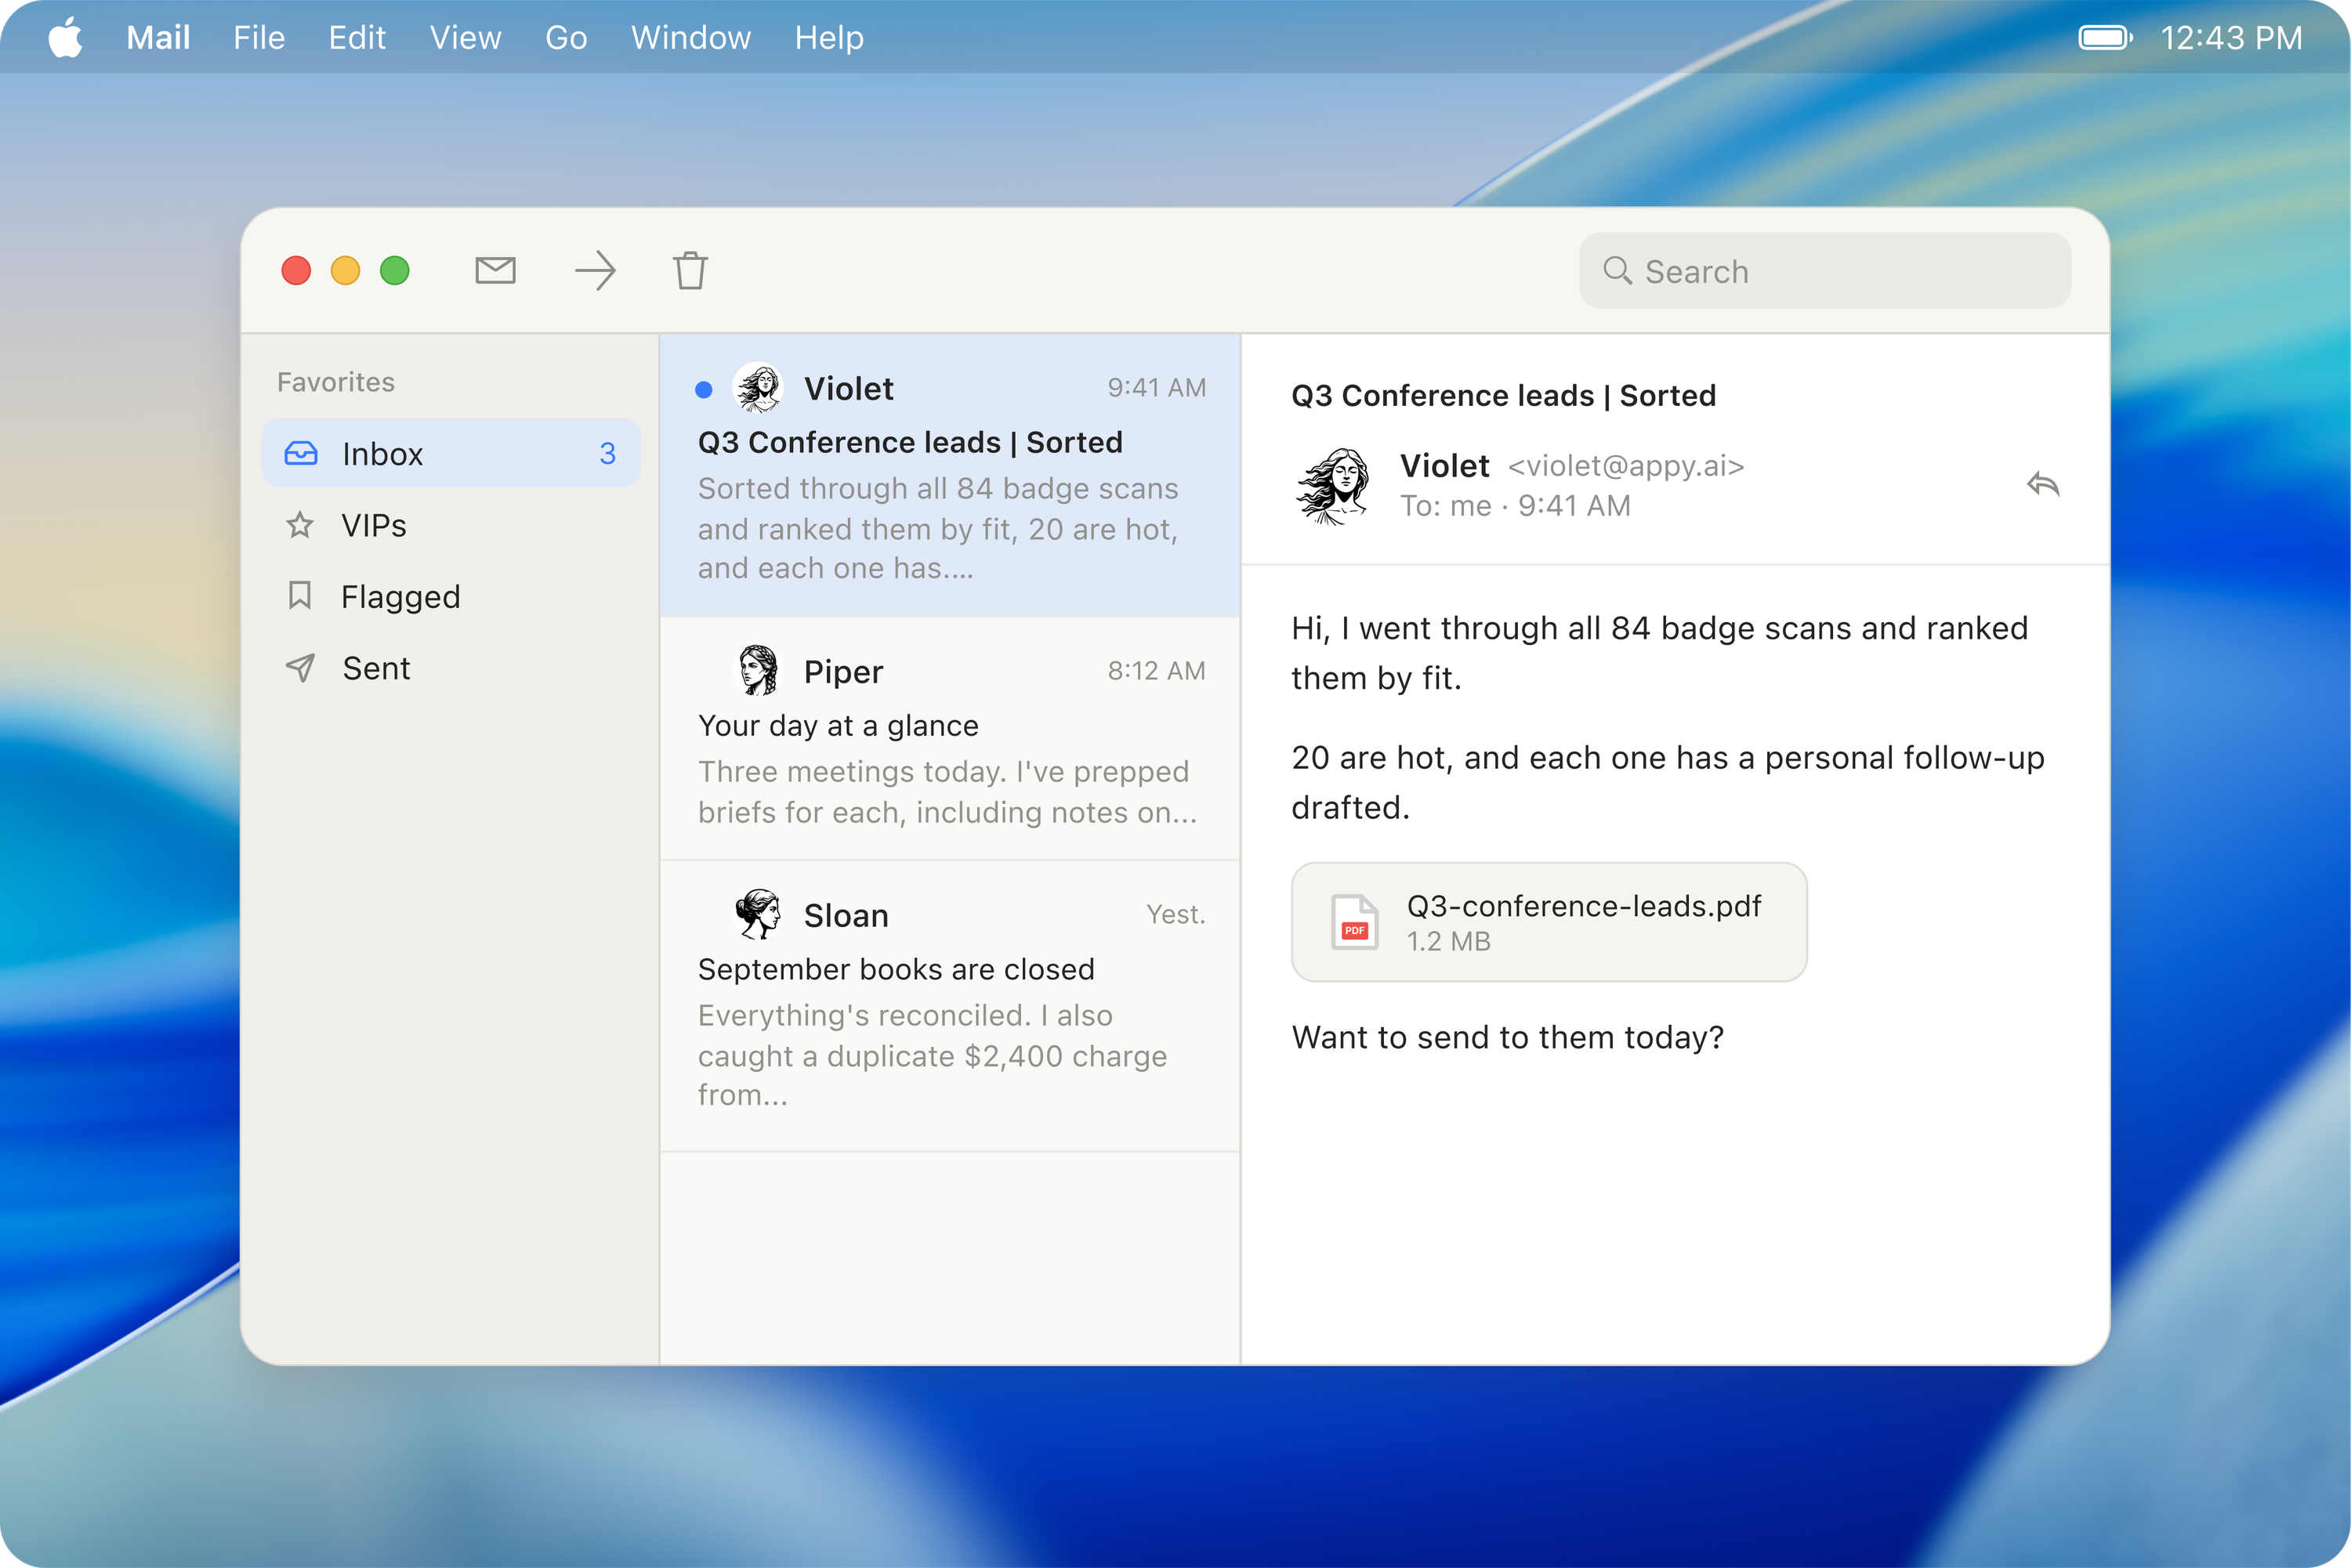The width and height of the screenshot is (2351, 1568).
Task: Click the violet@appy.ai sender address
Action: point(1626,466)
